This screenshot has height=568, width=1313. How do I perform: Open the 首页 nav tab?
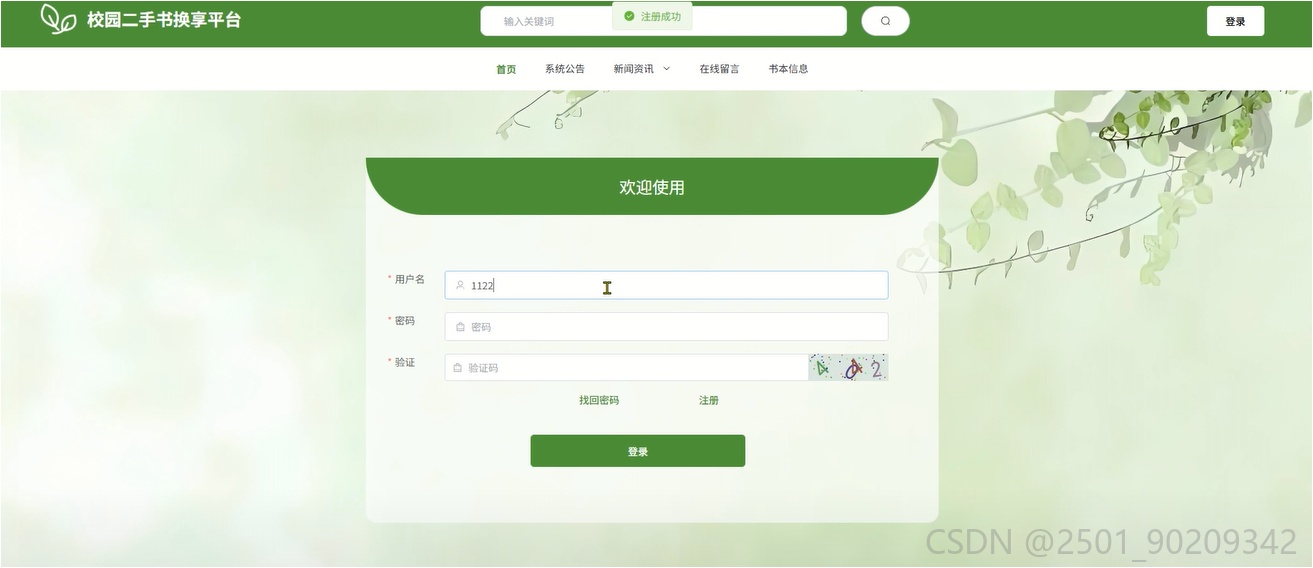point(506,69)
